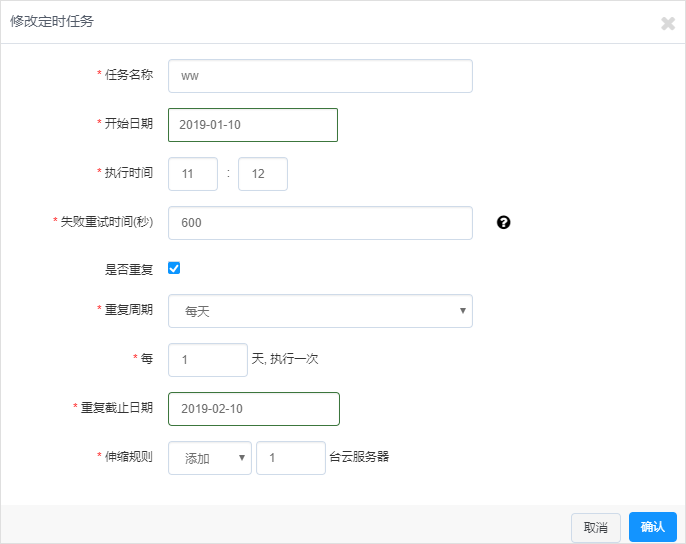686x544 pixels.
Task: Click the 任务名称 field label
Action: click(x=128, y=74)
